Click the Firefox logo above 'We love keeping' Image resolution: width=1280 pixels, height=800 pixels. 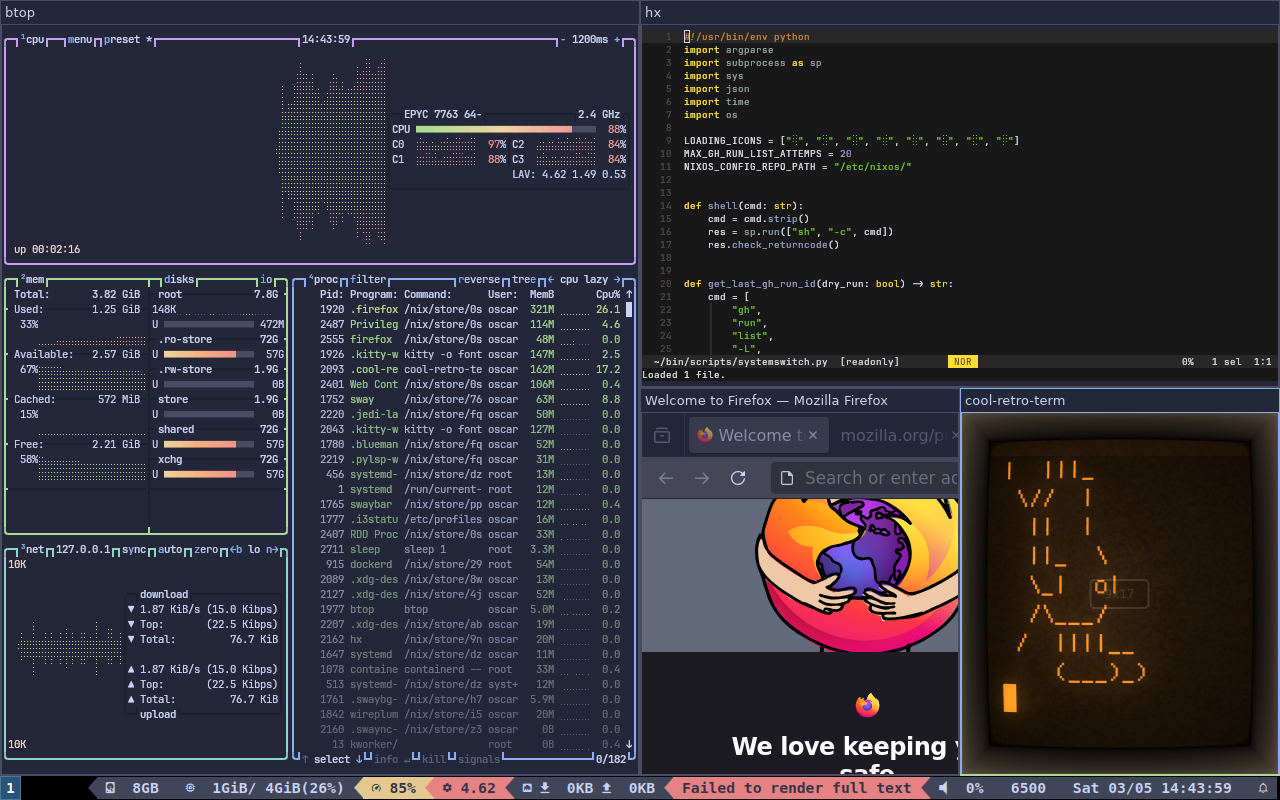pyautogui.click(x=868, y=705)
